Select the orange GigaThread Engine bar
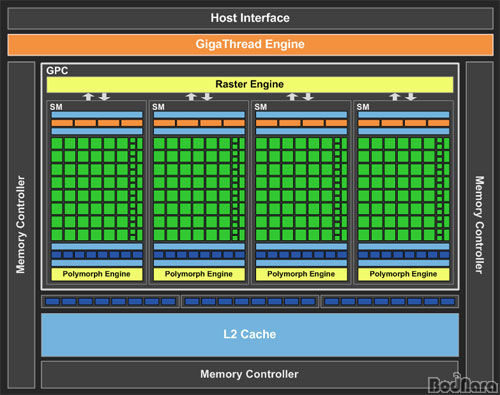Screen dimensions: 500x395 250,44
